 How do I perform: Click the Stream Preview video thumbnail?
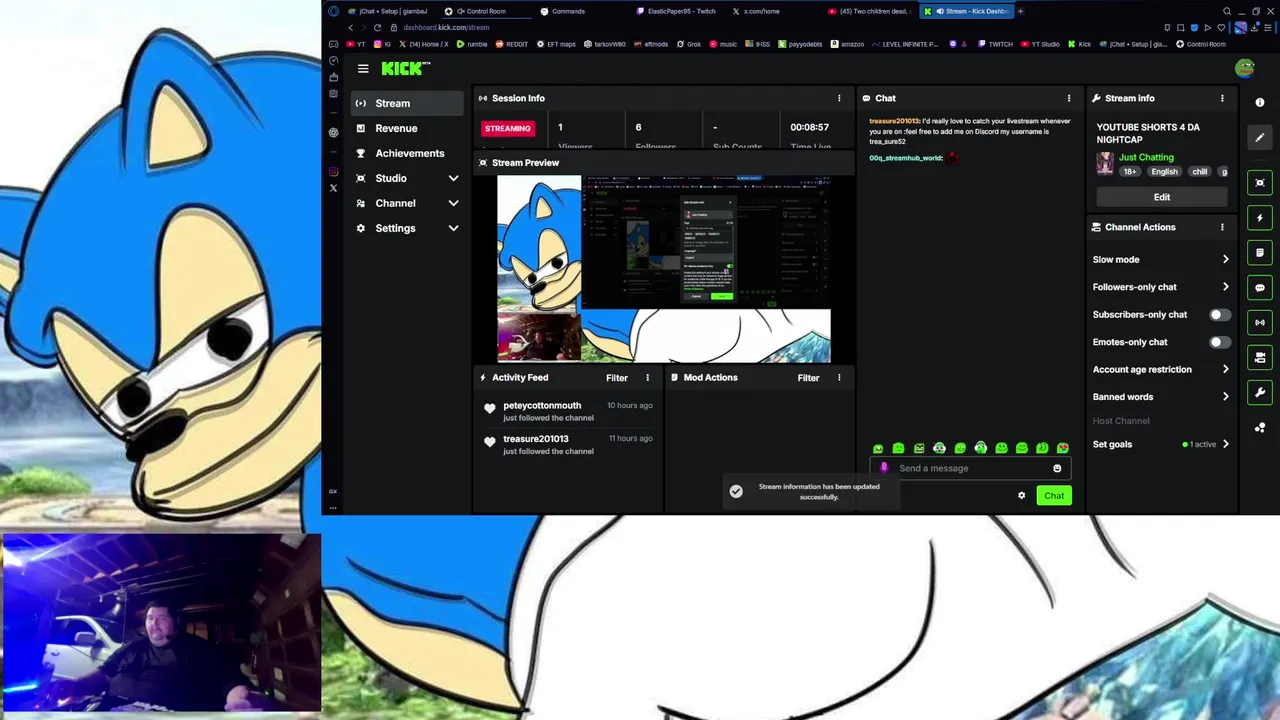coord(664,269)
